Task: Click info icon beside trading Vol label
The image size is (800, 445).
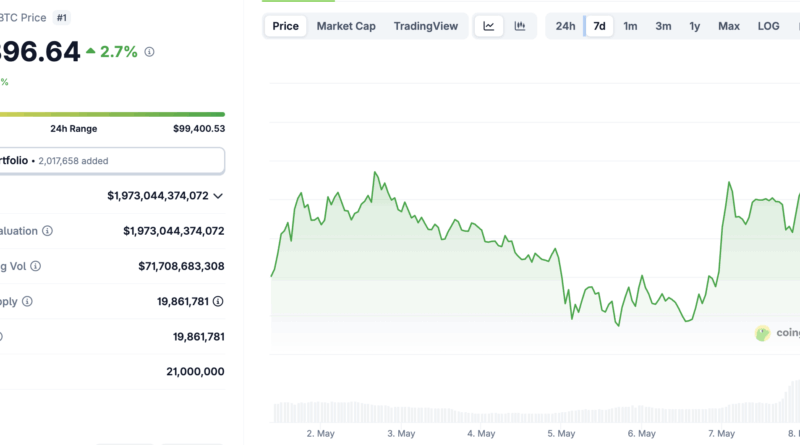Action: 35,266
